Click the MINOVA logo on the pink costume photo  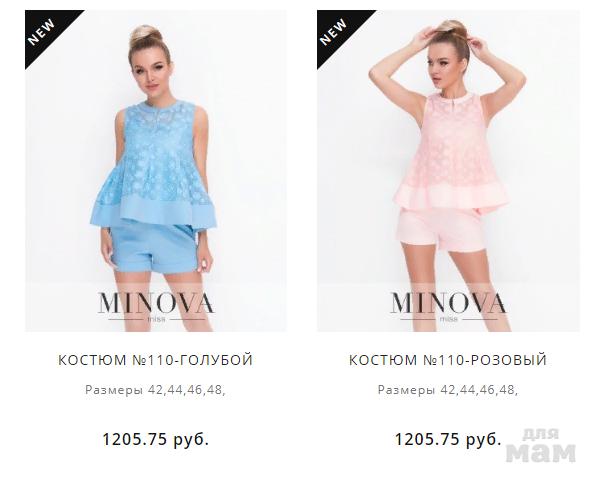click(448, 304)
